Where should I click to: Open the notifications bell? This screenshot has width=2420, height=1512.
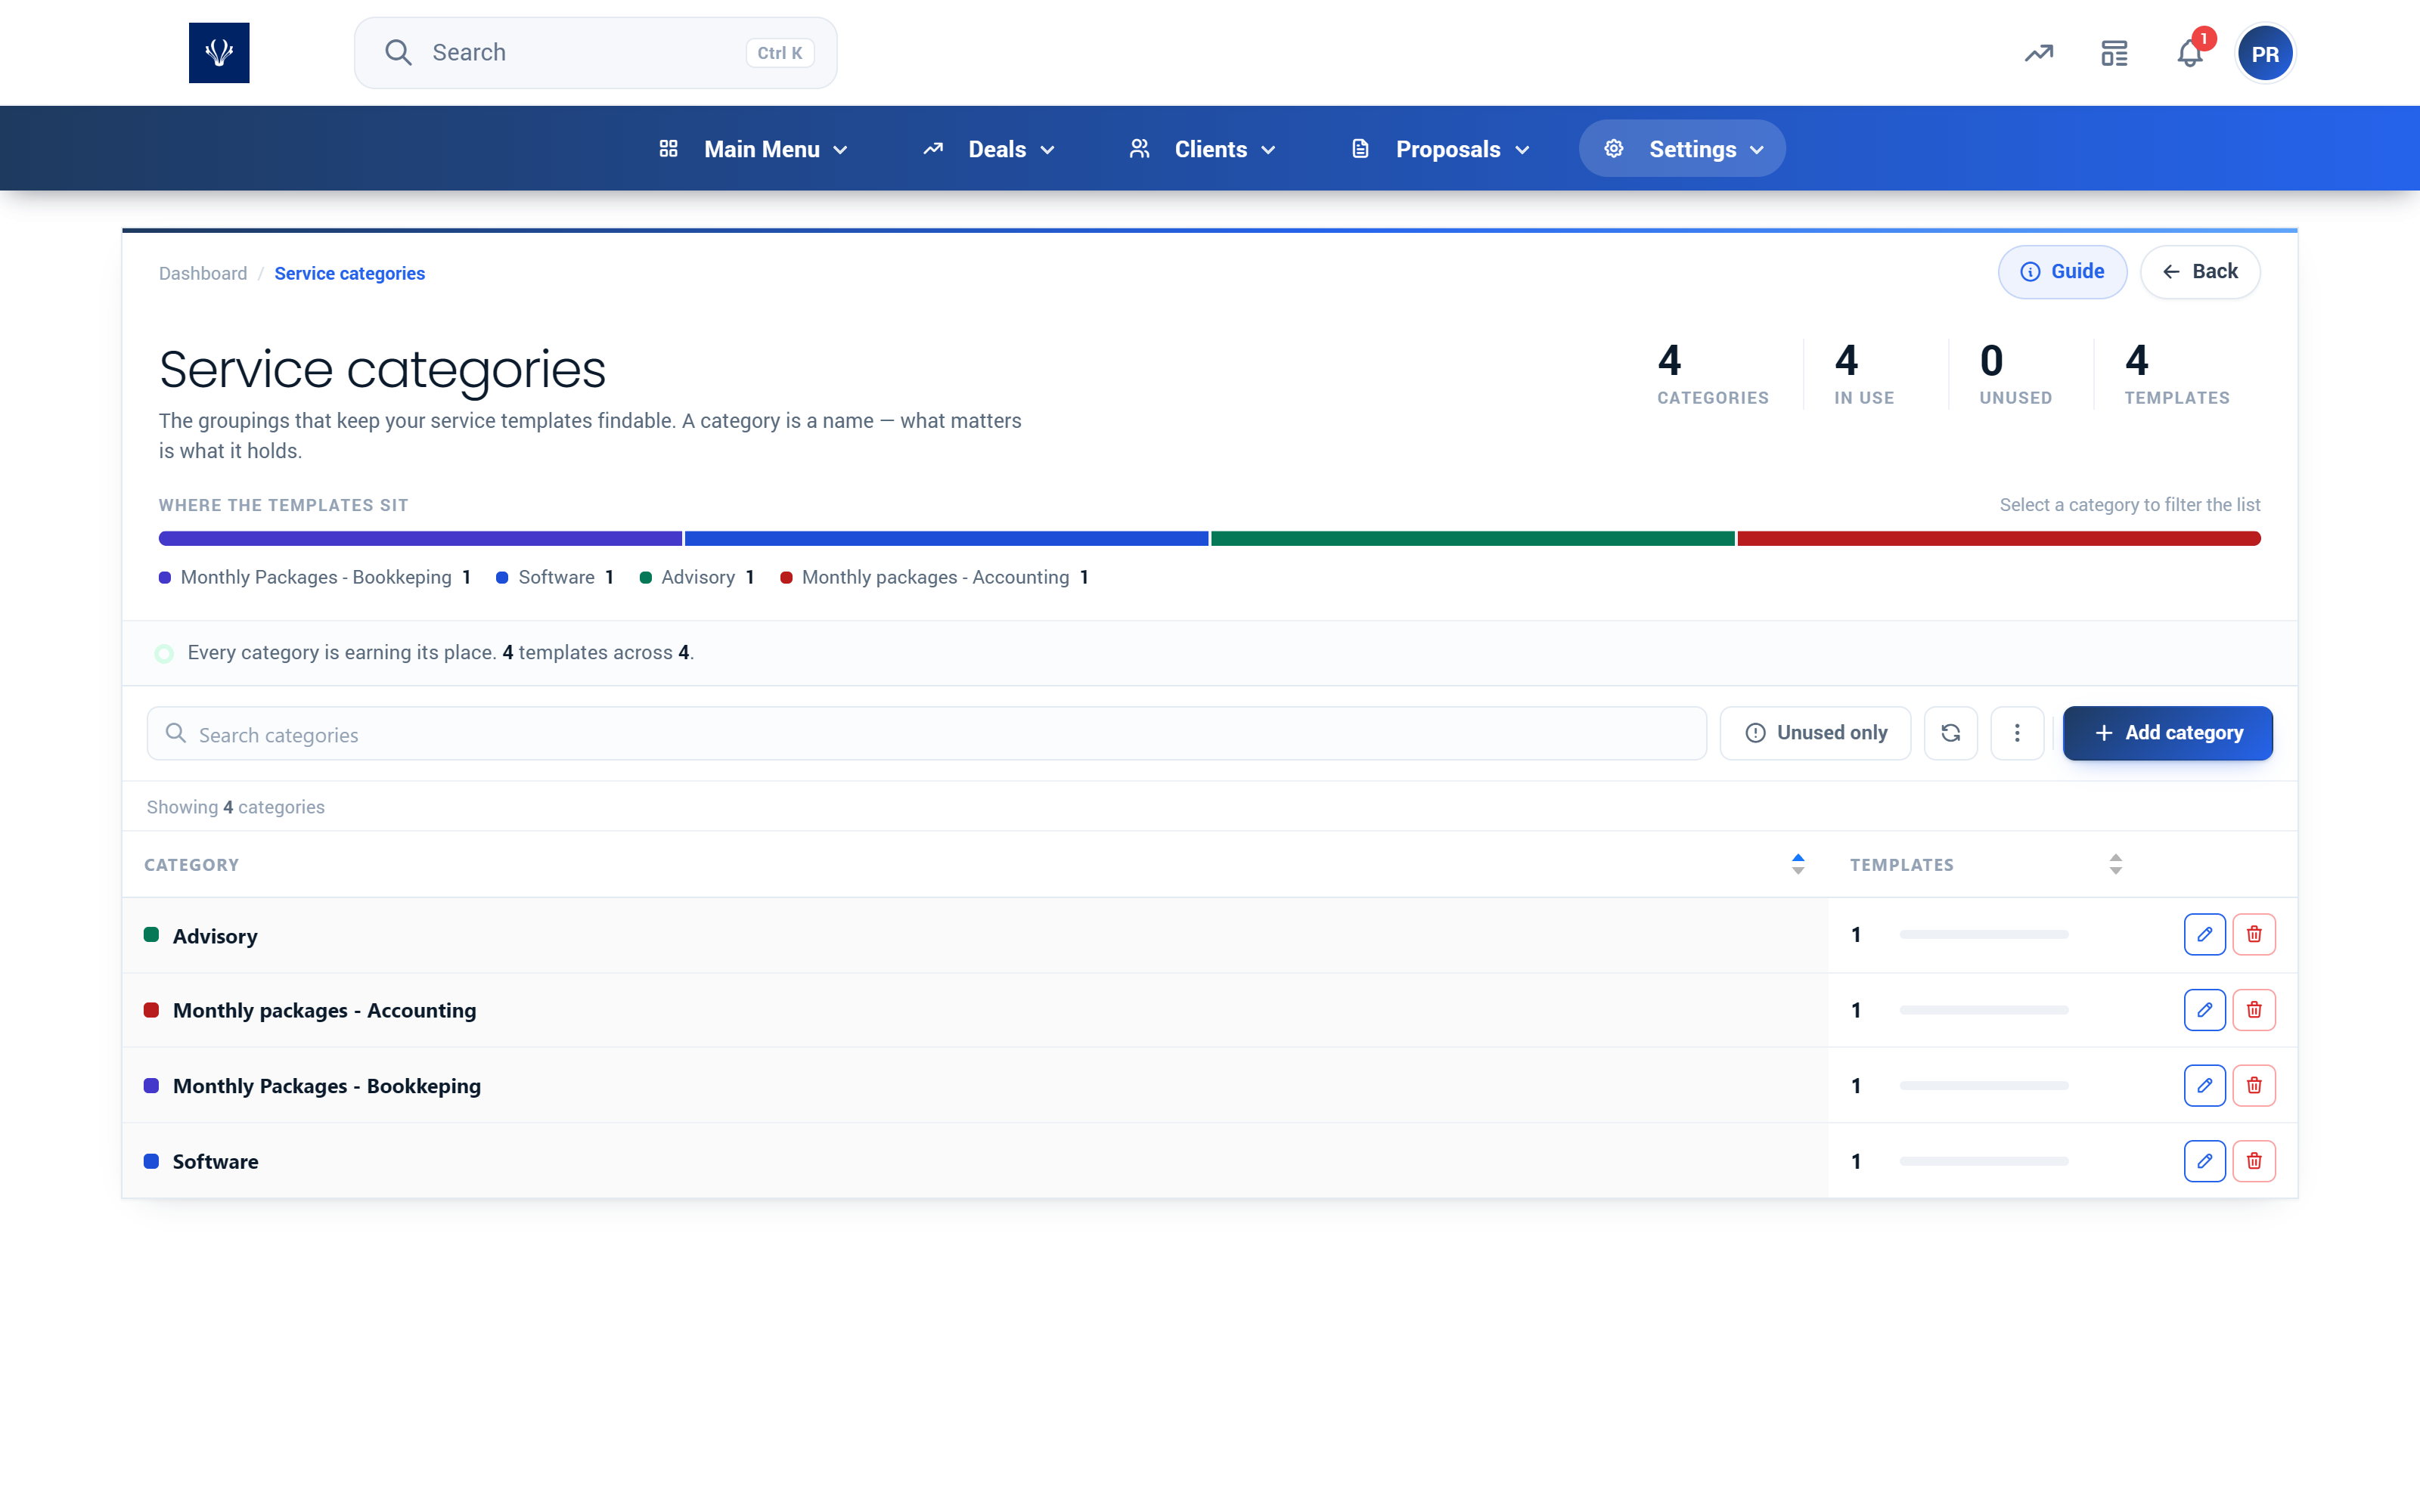(x=2190, y=53)
